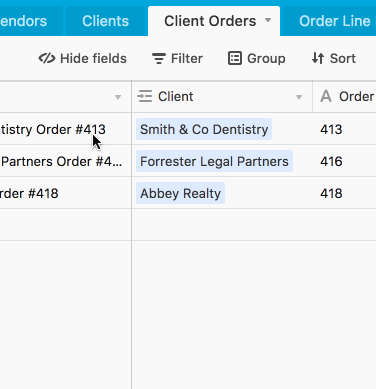
Task: Click the empty new-record row Client cell
Action: (222, 225)
